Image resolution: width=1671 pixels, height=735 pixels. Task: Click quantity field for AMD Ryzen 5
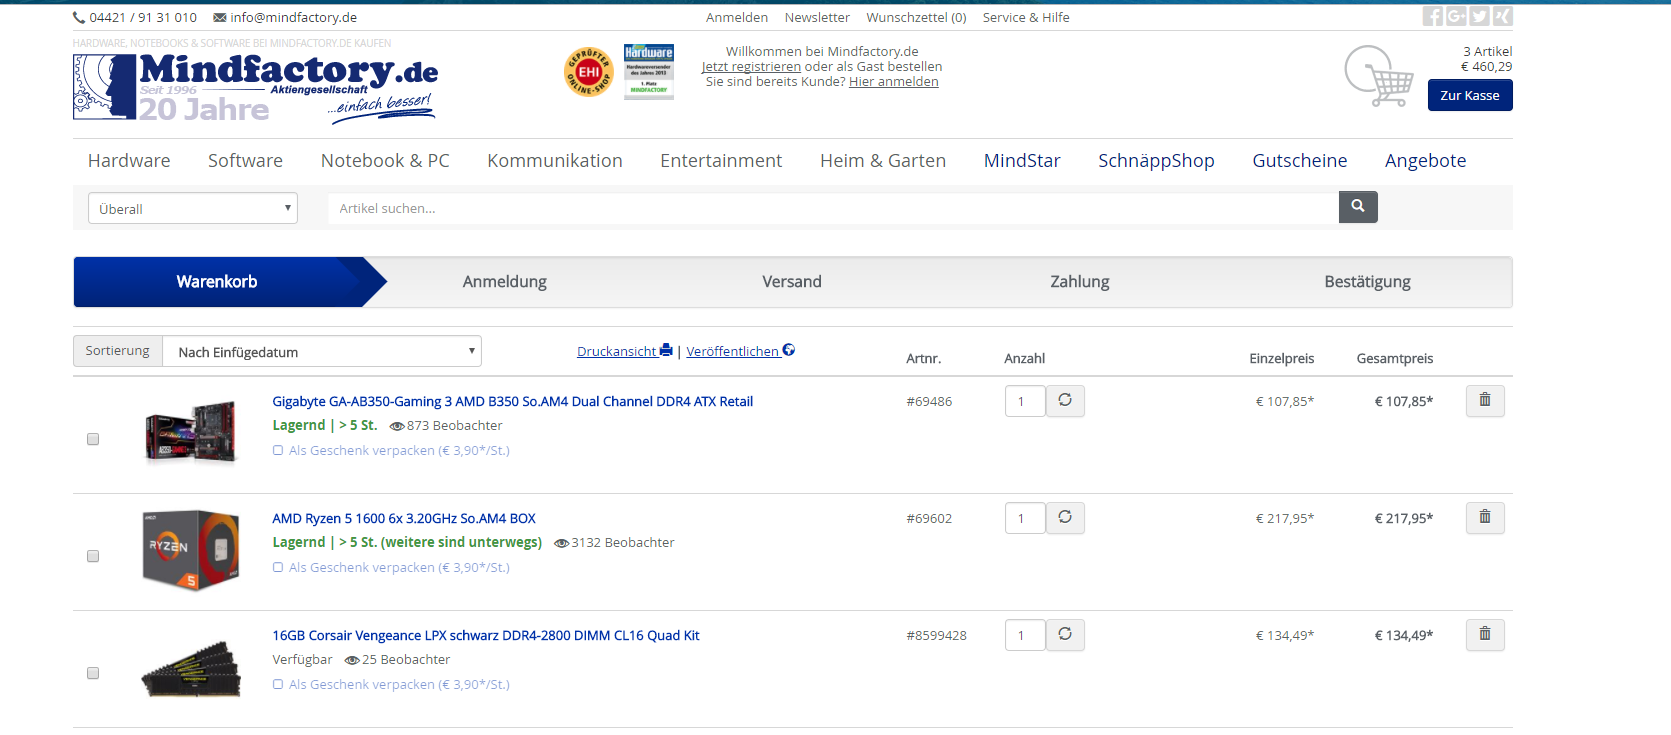[x=1025, y=518]
